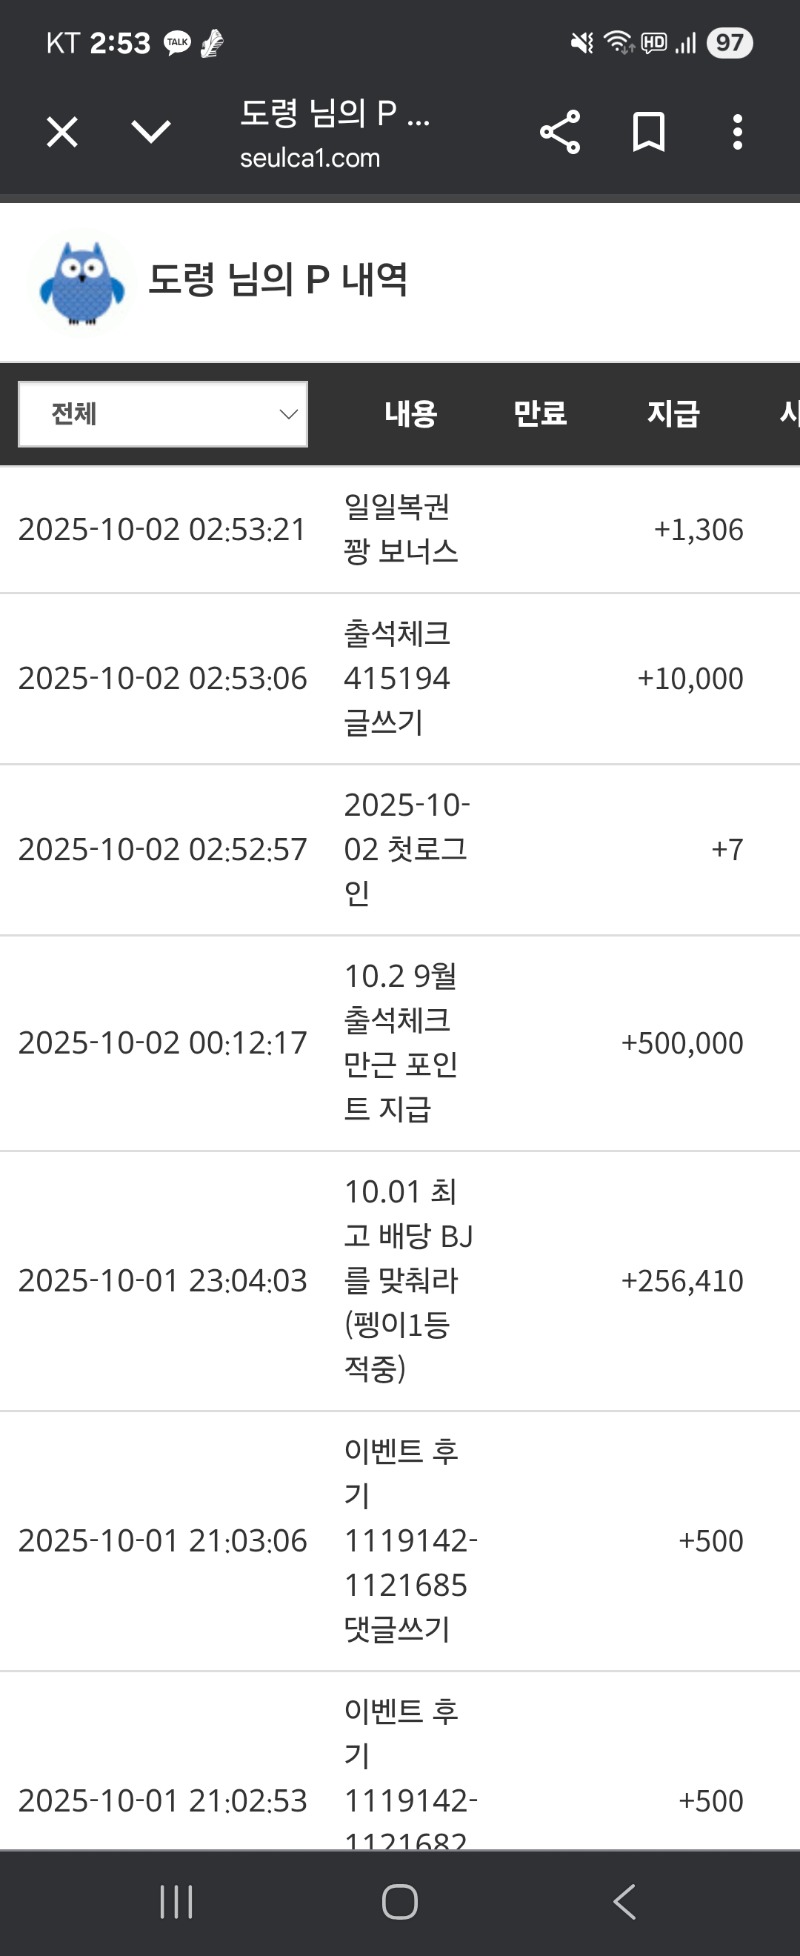Tap the blue owl profile avatar
Screen dimensions: 800x1956
click(x=82, y=282)
